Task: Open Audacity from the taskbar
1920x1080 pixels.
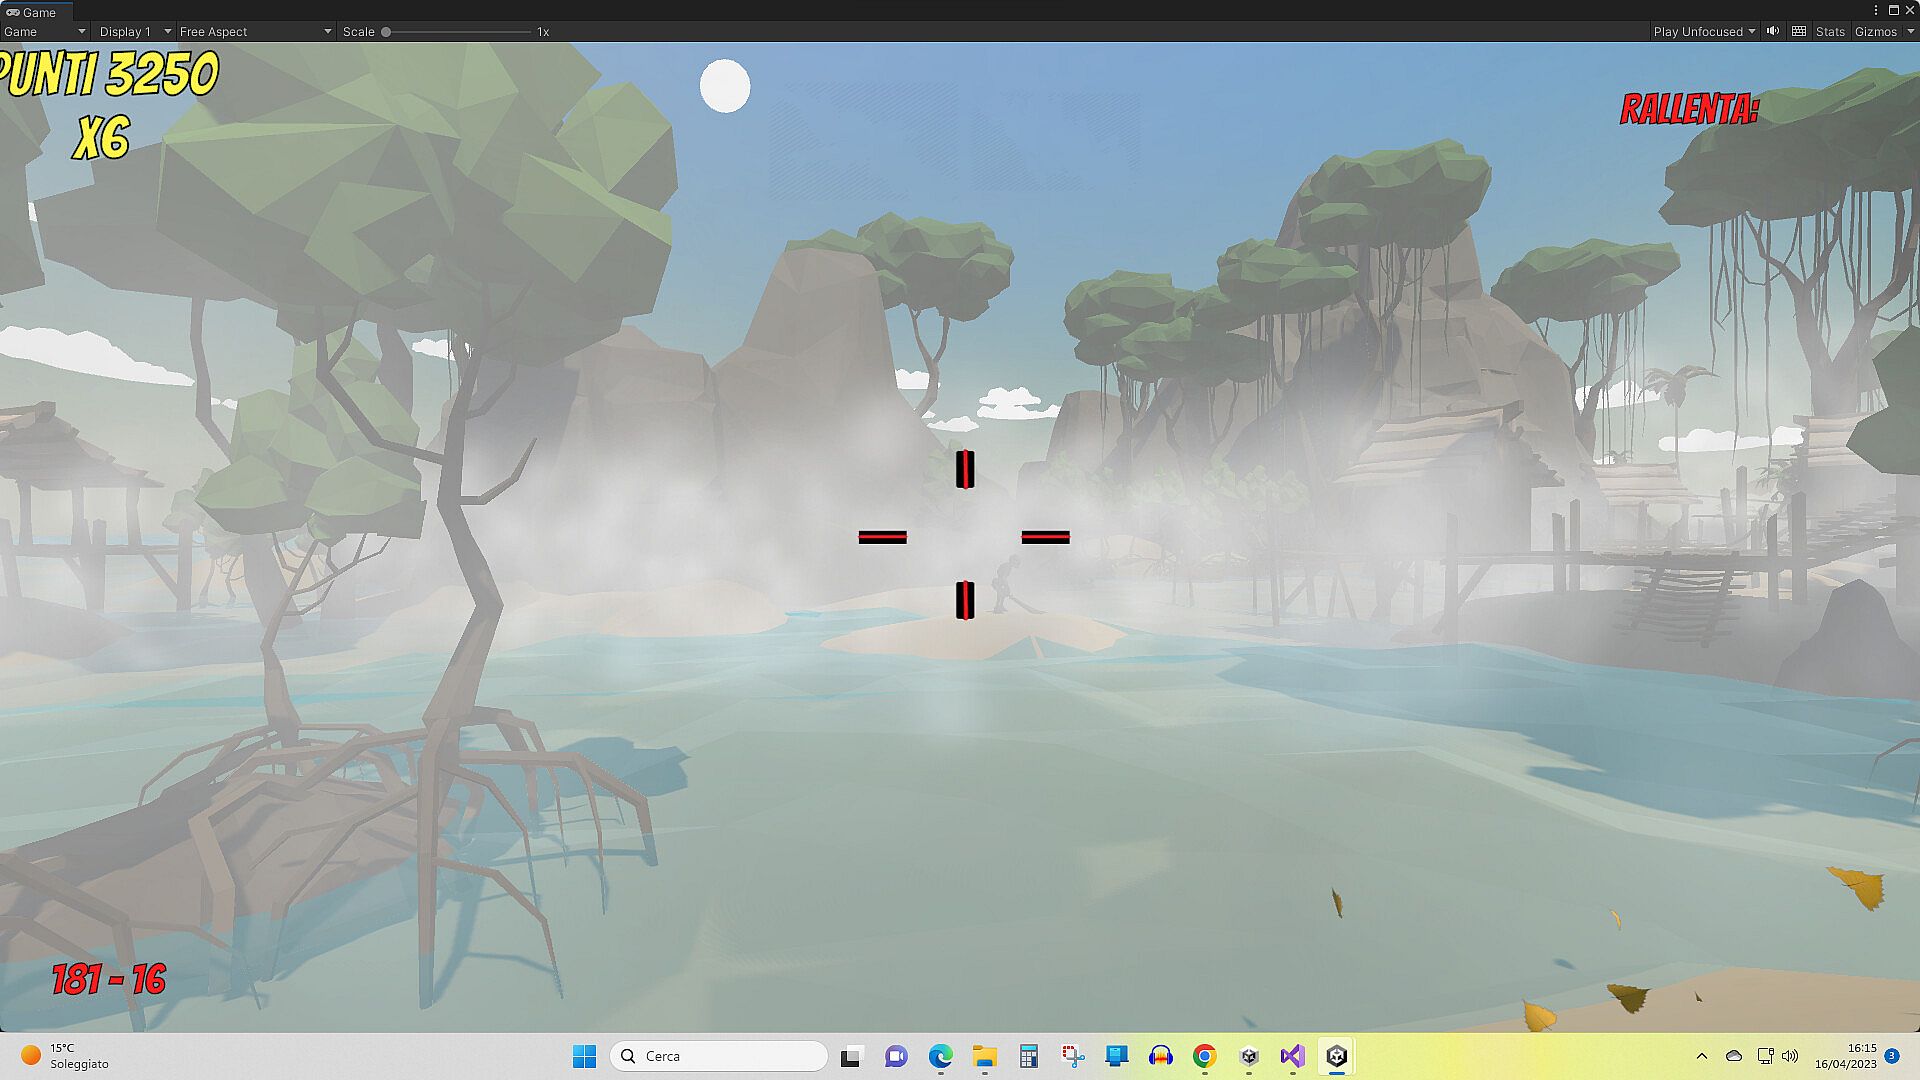Action: (1161, 1056)
